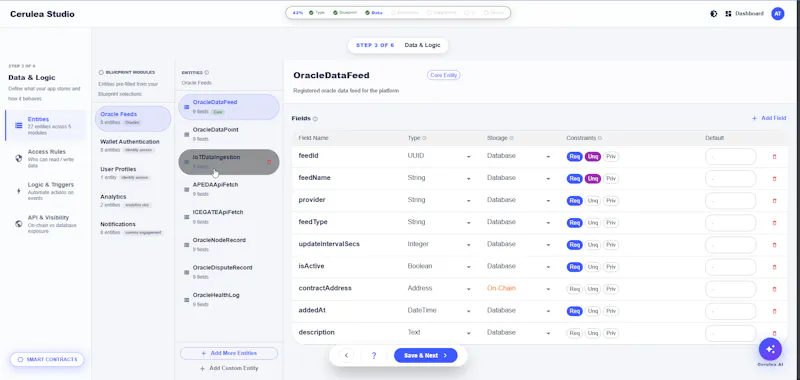800x380 pixels.
Task: Delete the updateIntervalSecs field
Action: (774, 245)
